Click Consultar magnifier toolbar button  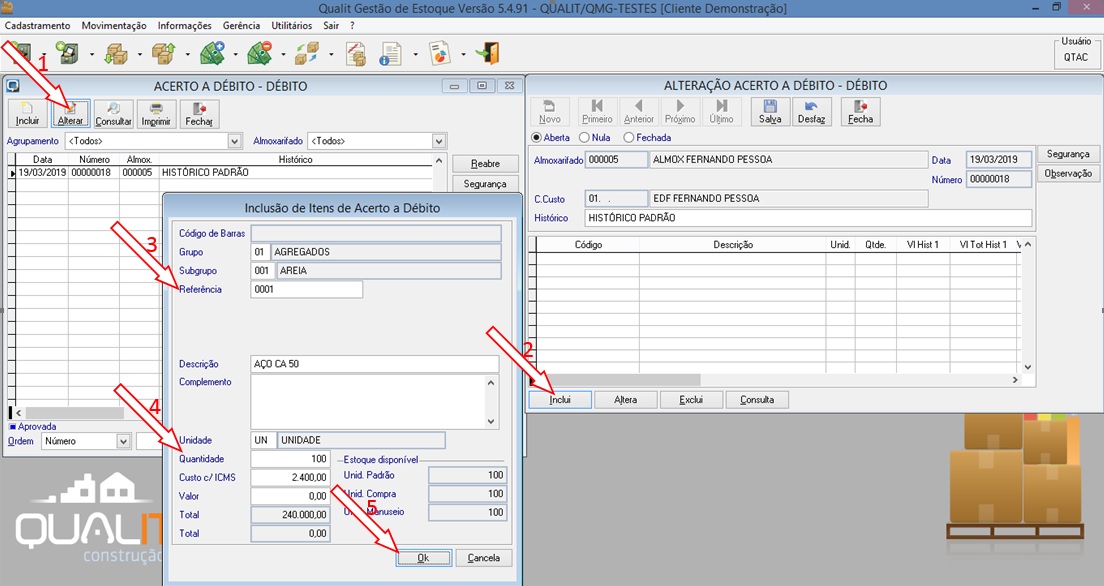tap(113, 113)
